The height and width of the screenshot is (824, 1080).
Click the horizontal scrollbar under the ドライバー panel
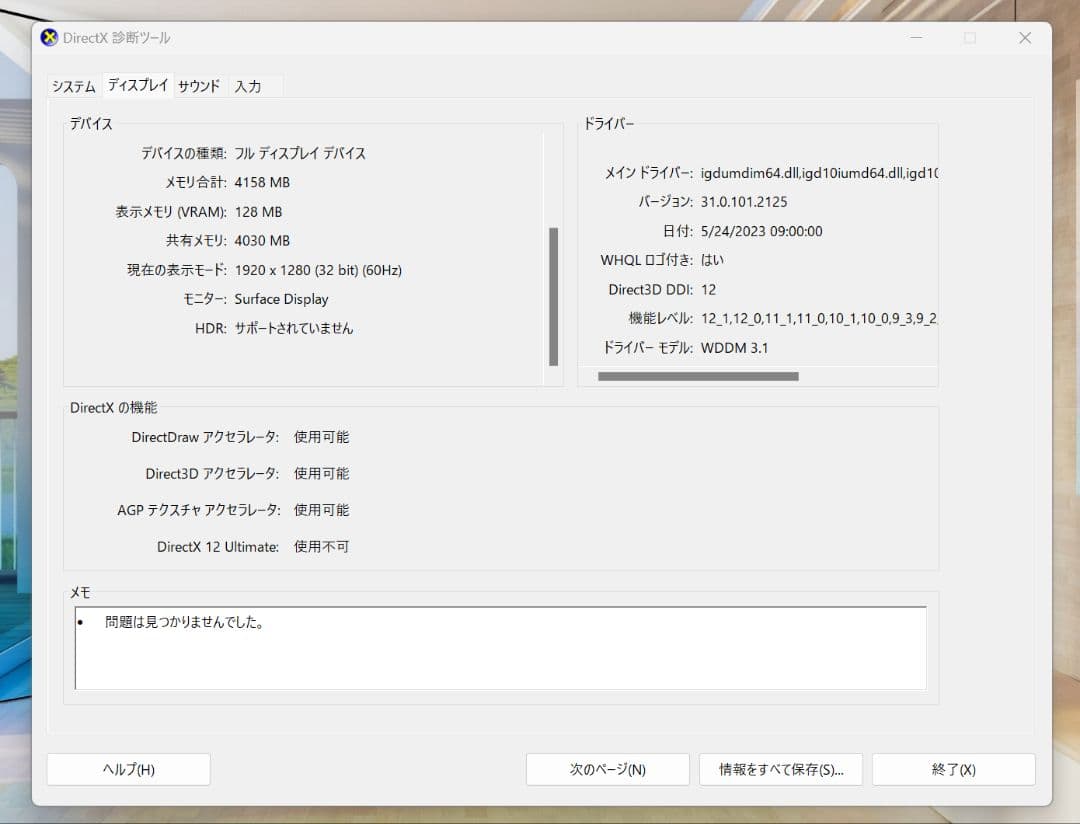point(698,376)
